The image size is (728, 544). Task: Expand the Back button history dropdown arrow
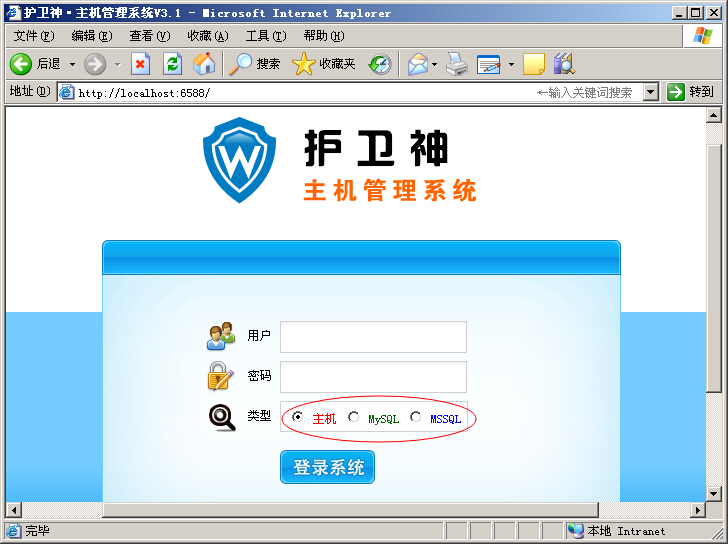tap(72, 64)
